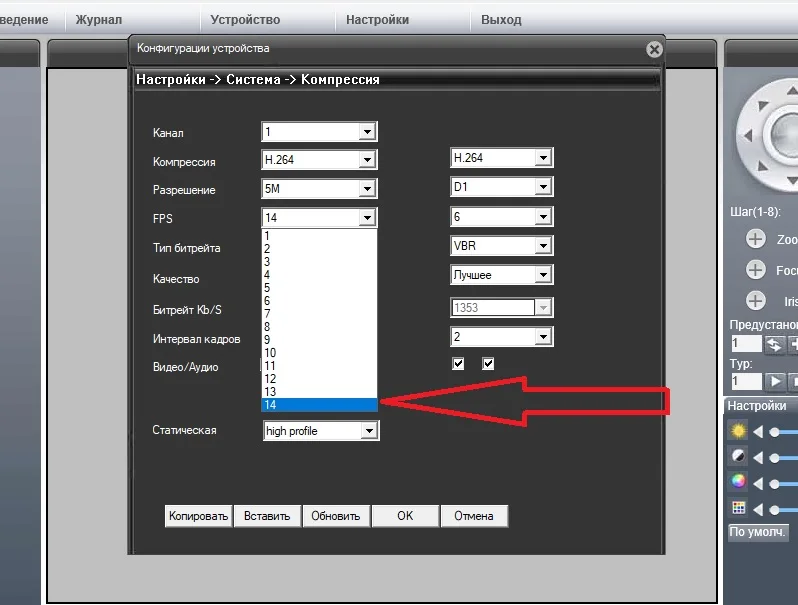Select 6 in the FPS list
The image size is (798, 605).
pos(319,301)
